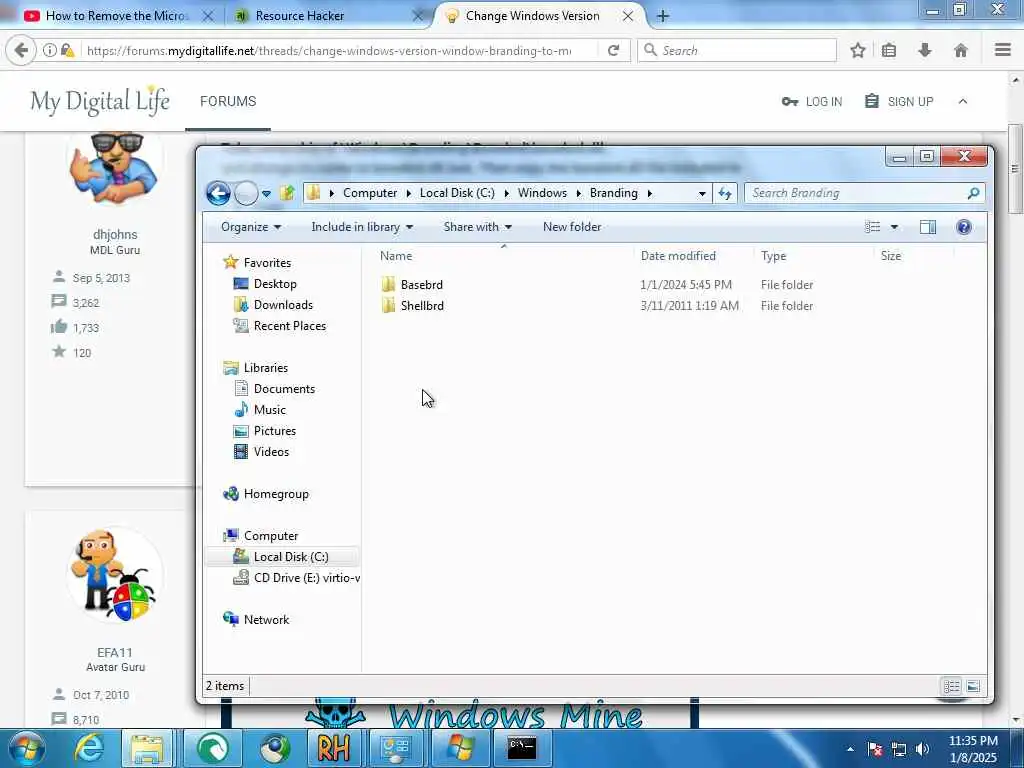The image size is (1024, 768).
Task: Click the Firefox Search box
Action: [737, 50]
